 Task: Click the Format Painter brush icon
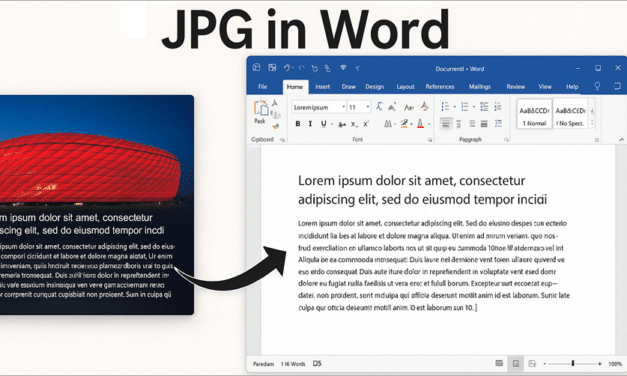click(x=276, y=126)
